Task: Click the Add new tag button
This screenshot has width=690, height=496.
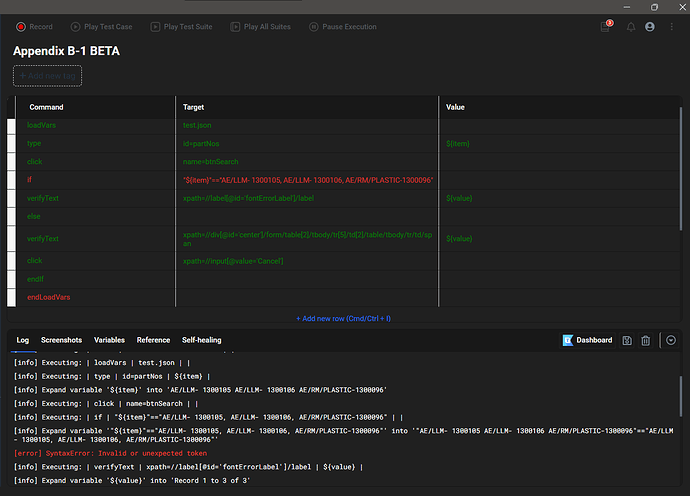Action: coord(47,75)
